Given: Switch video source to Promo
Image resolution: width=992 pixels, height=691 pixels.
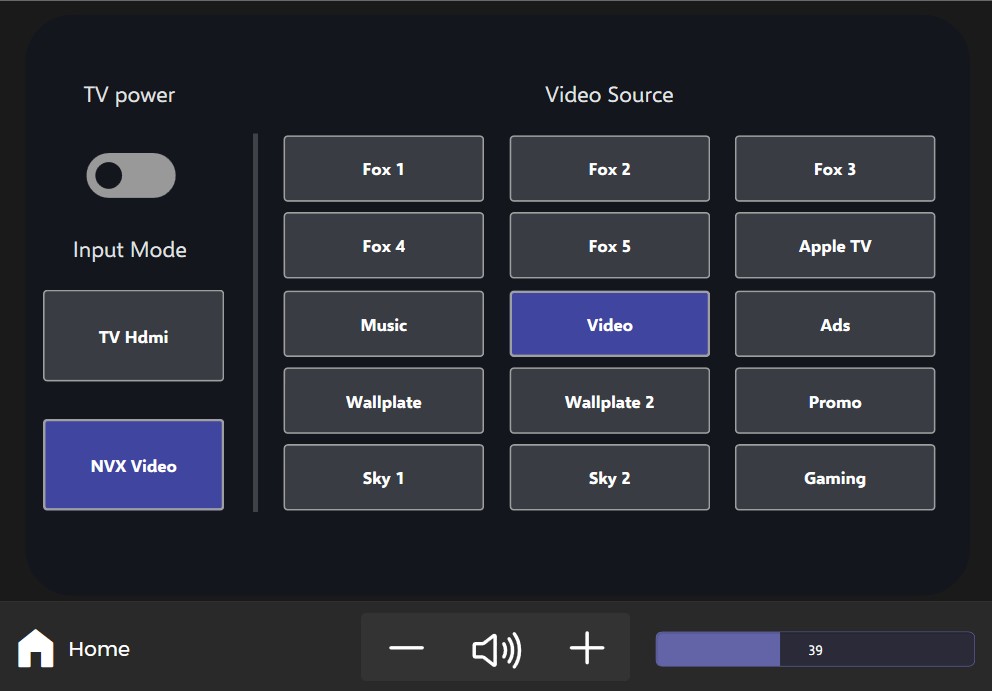Looking at the screenshot, I should point(834,400).
